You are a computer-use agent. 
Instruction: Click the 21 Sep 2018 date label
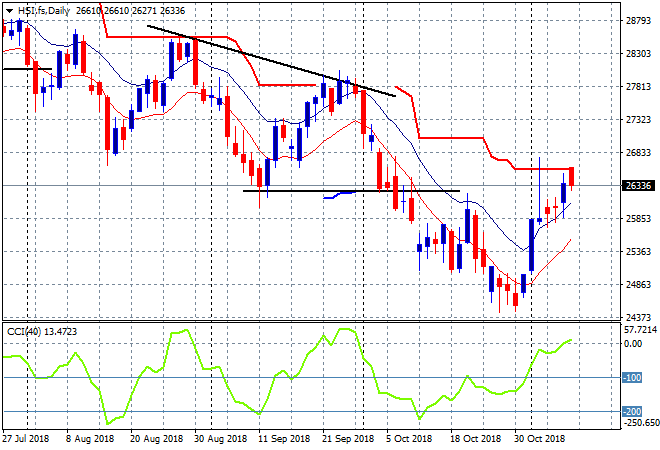coord(348,439)
